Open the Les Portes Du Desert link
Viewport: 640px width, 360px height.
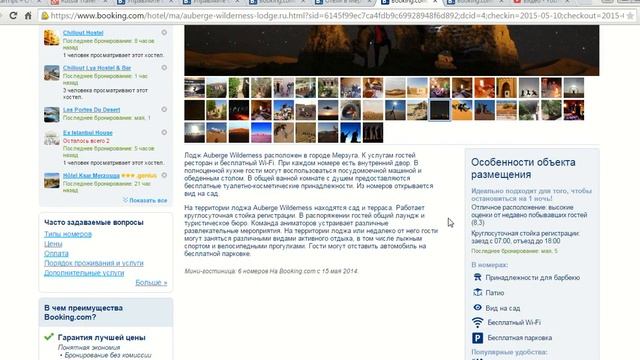coord(91,110)
